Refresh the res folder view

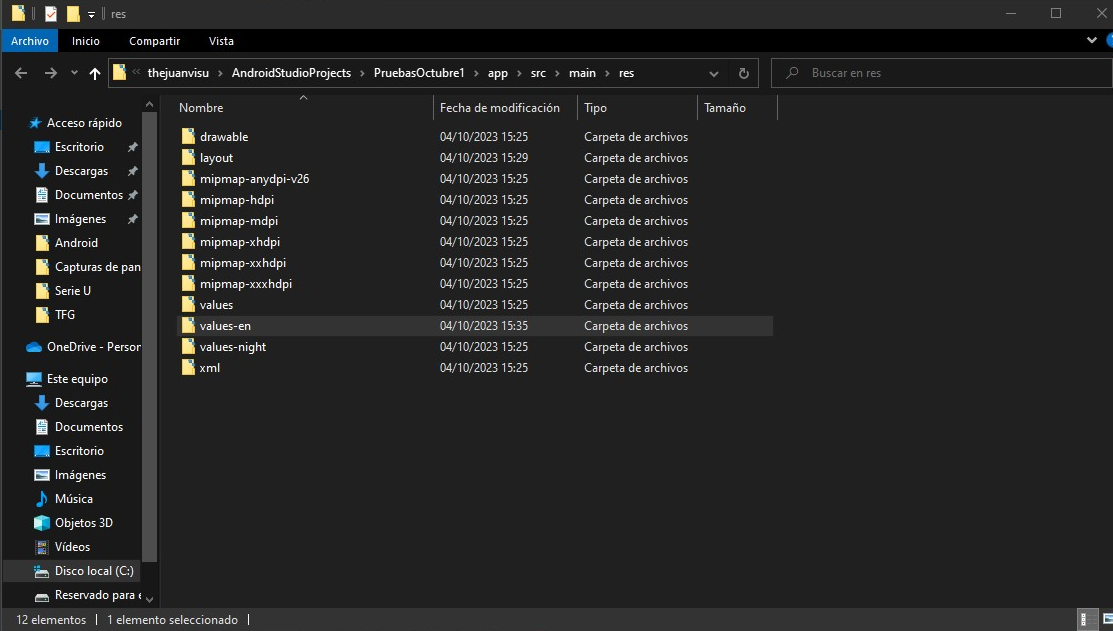click(x=743, y=73)
